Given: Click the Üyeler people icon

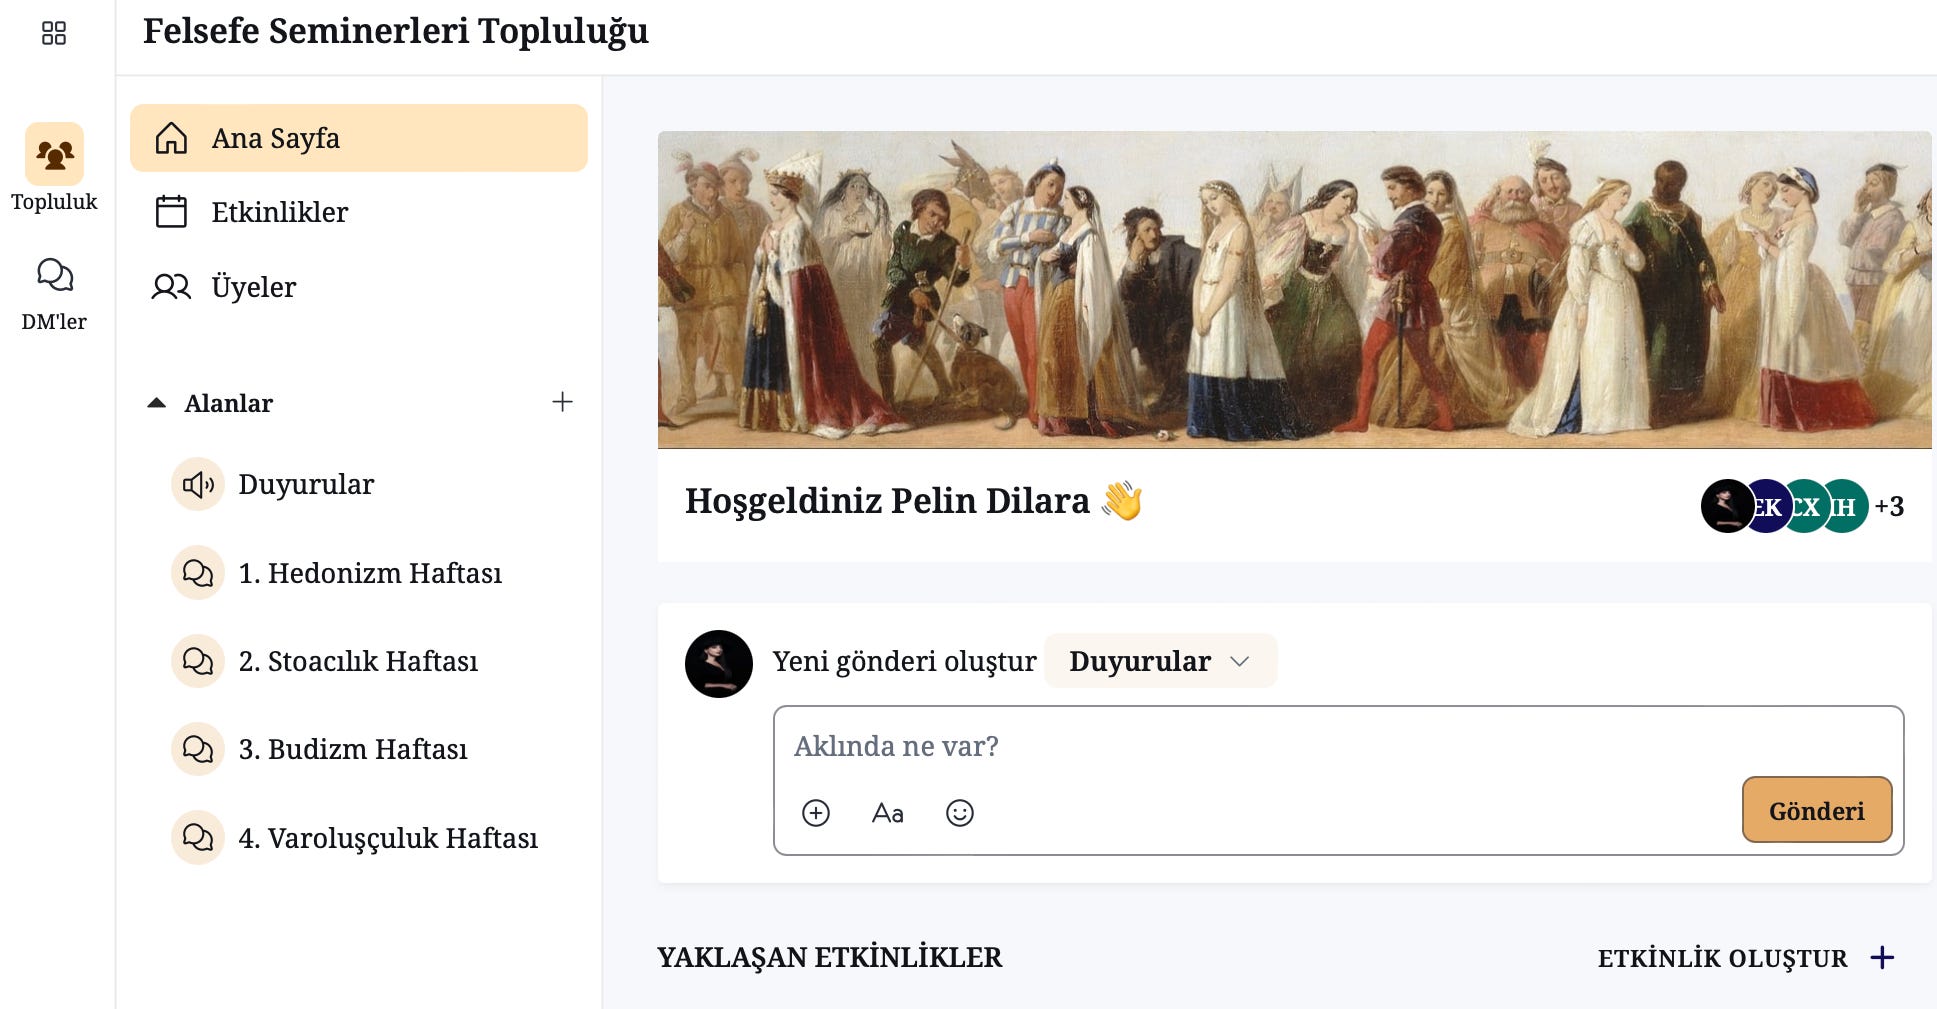Looking at the screenshot, I should click(x=171, y=287).
